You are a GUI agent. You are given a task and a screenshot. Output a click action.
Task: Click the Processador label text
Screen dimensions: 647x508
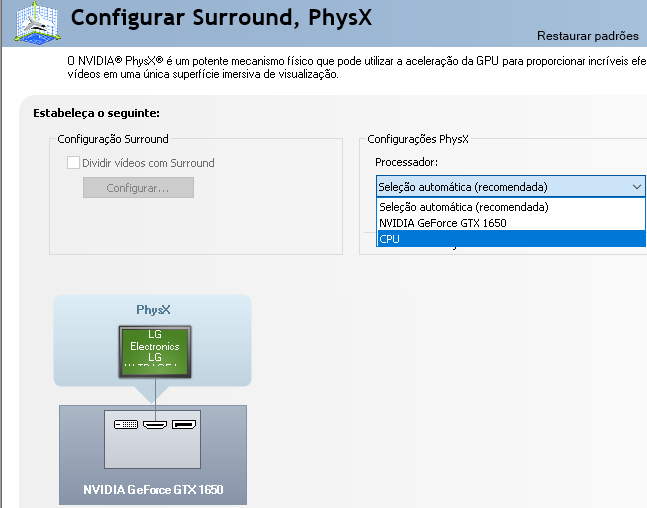click(x=406, y=162)
